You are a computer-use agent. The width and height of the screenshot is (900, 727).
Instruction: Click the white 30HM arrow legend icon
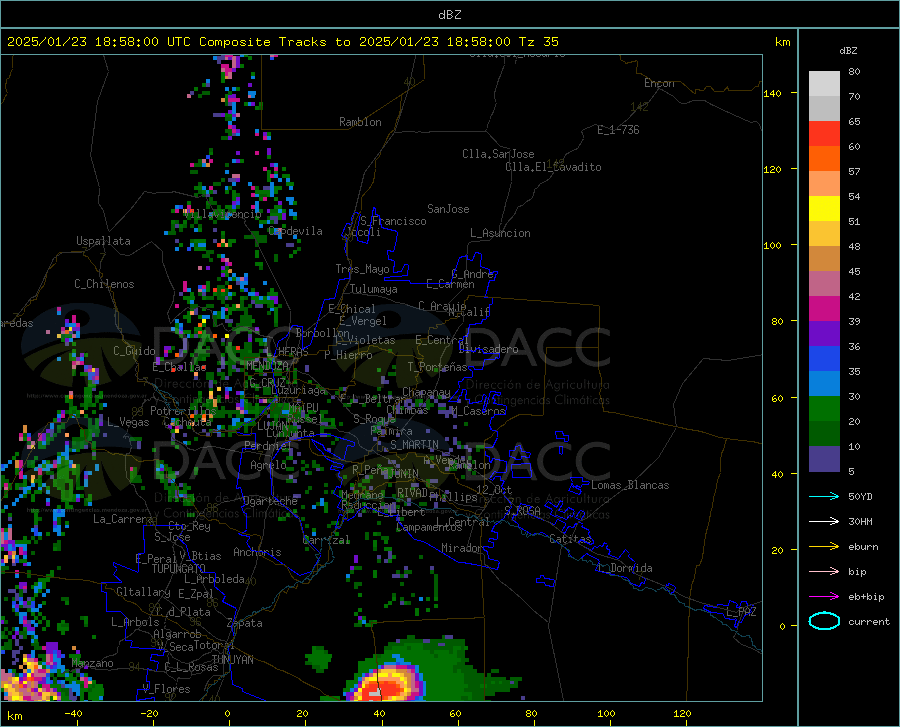coord(824,521)
